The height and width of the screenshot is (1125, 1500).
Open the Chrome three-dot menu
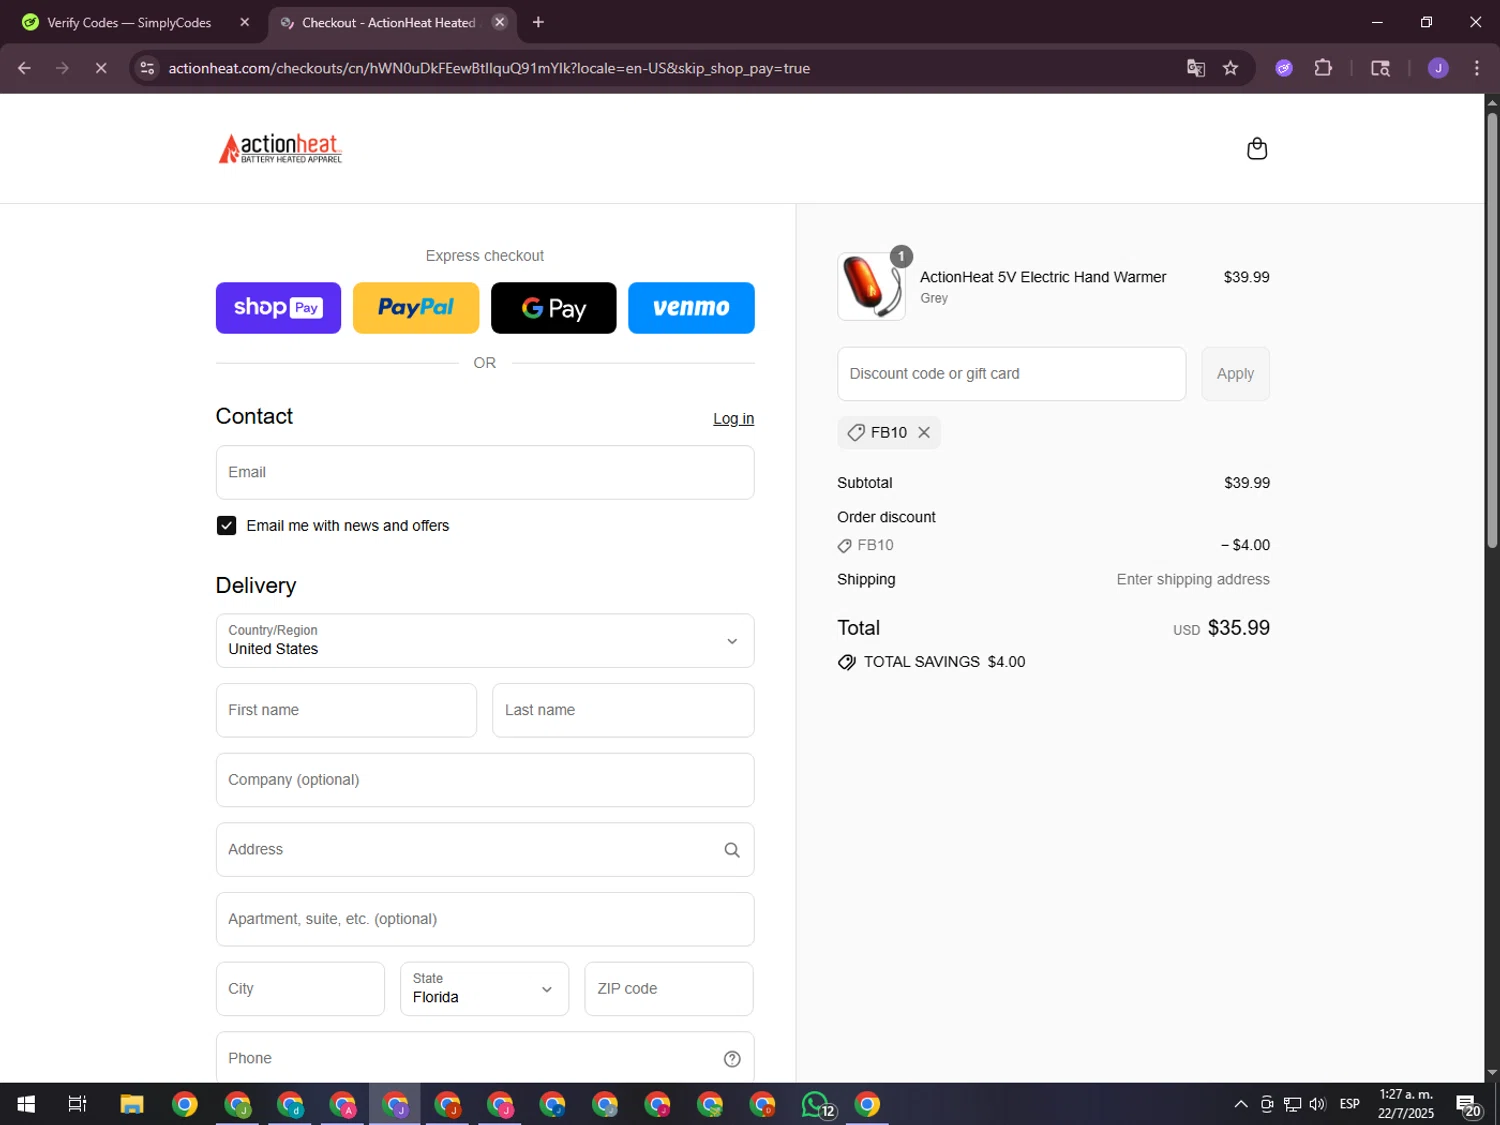point(1477,68)
